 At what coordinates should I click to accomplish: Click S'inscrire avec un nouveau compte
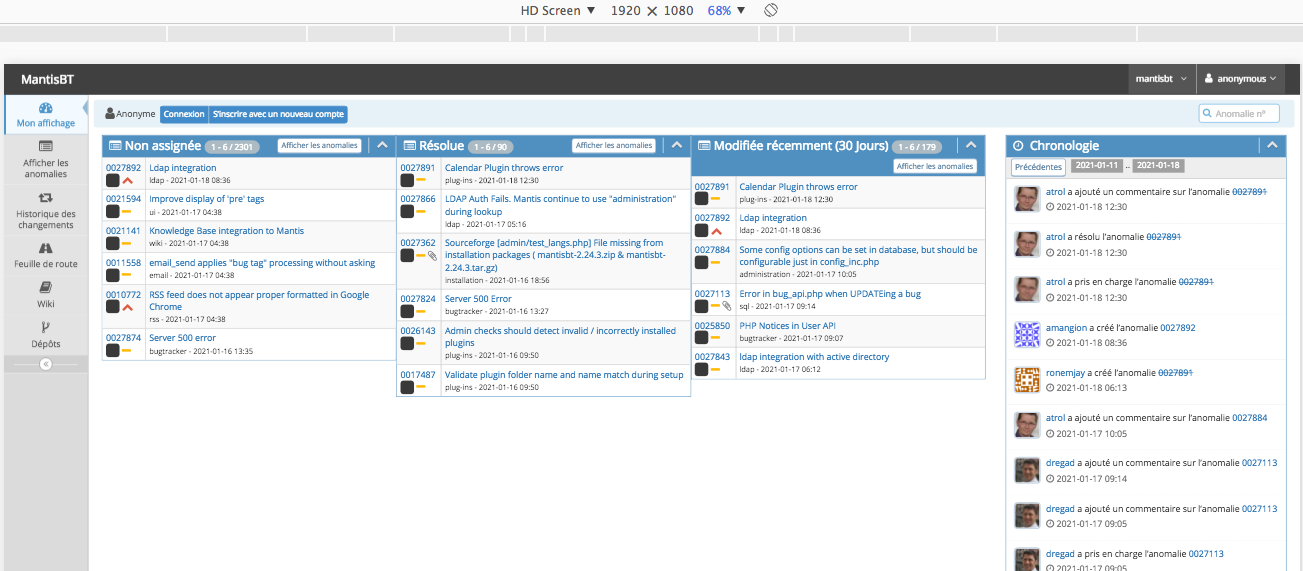pos(278,114)
